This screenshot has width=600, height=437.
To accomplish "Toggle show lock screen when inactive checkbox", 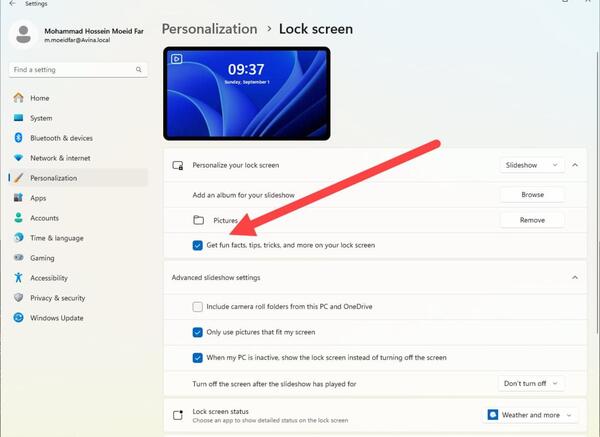I will [197, 358].
